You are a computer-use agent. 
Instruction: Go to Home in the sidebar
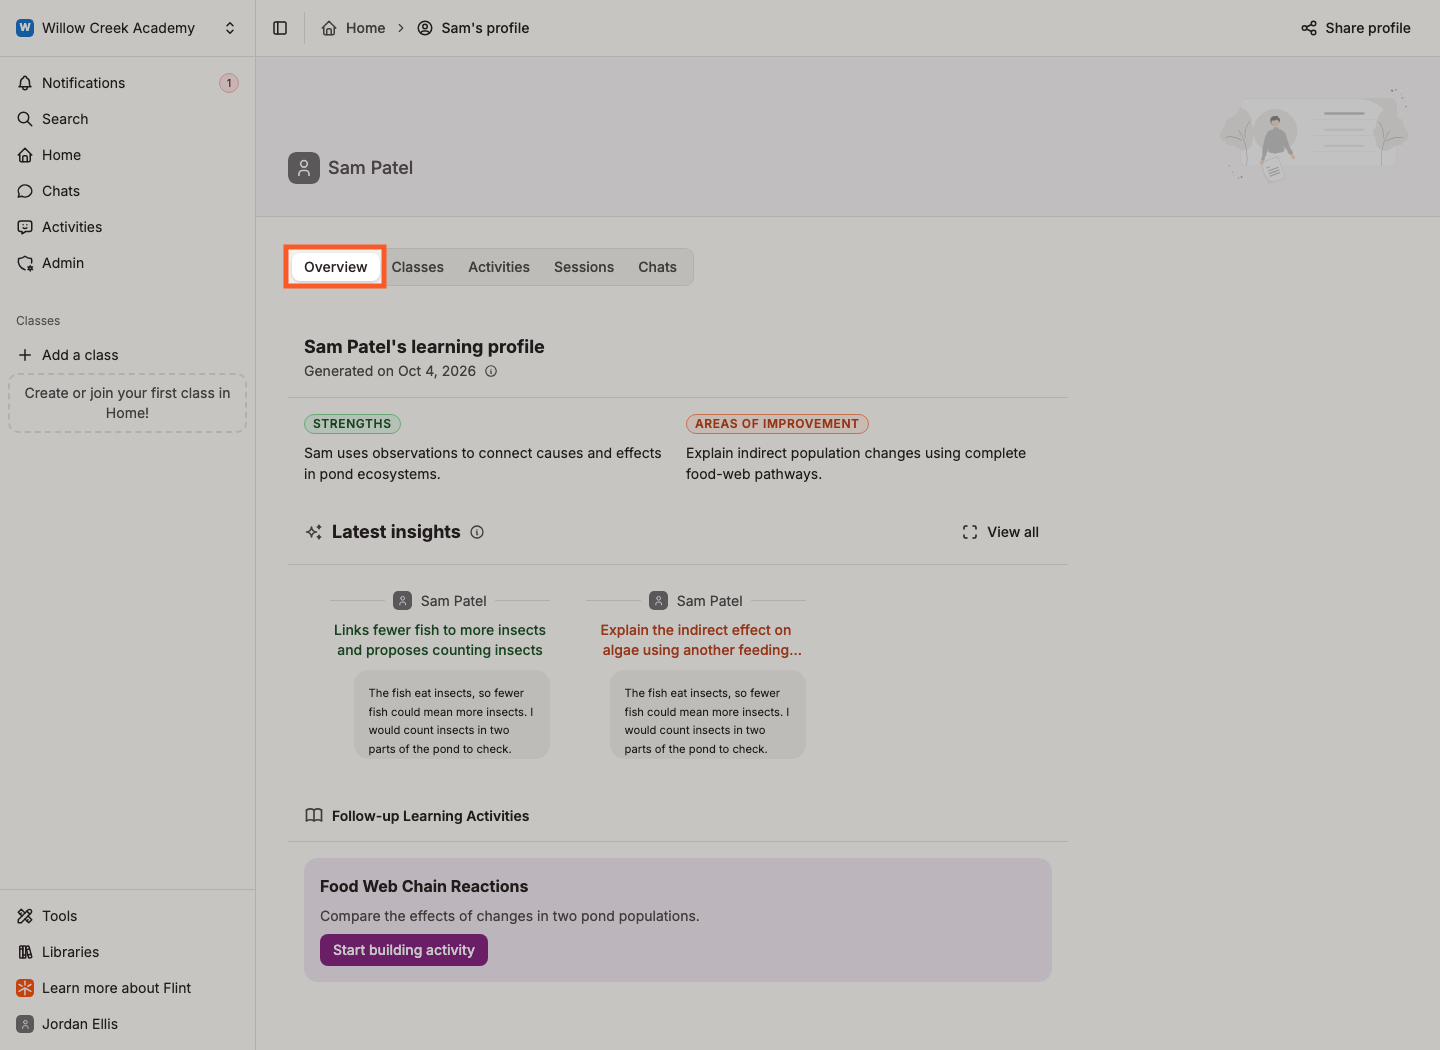[x=127, y=155]
